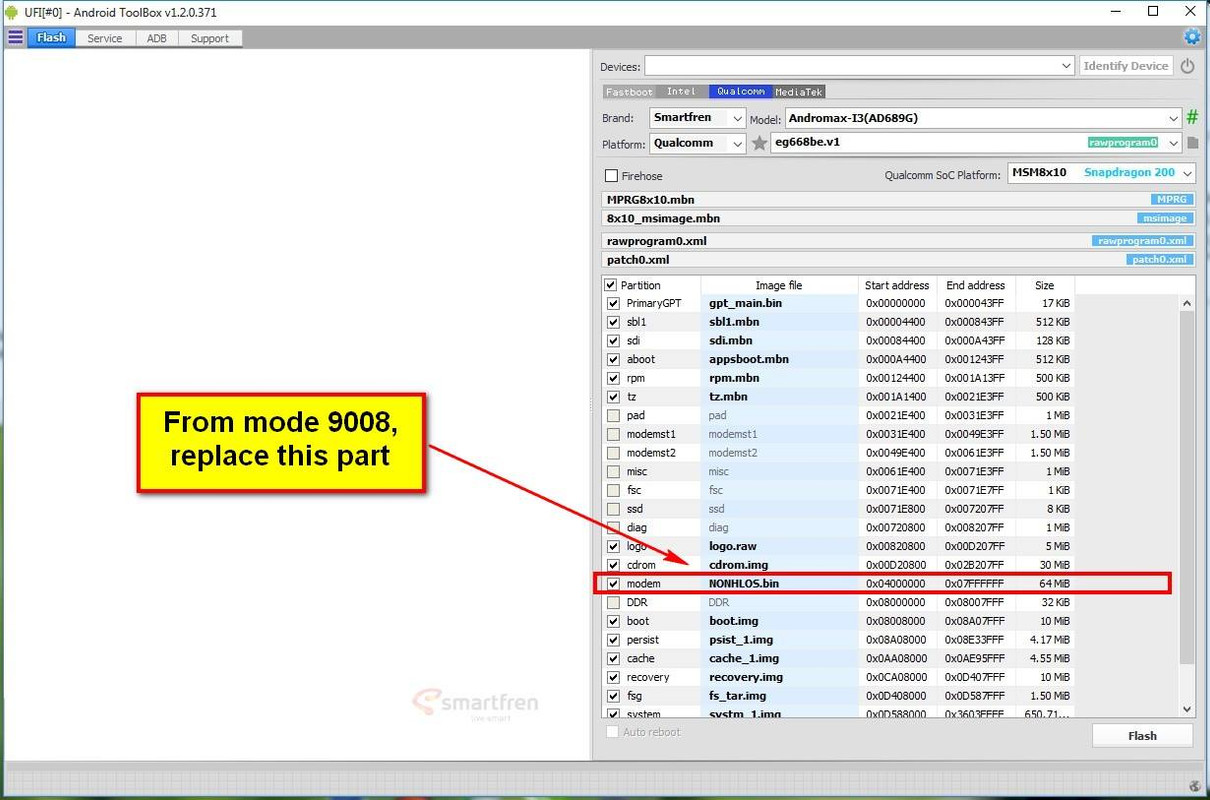
Task: Click the patch0.xml tag button
Action: click(1160, 260)
